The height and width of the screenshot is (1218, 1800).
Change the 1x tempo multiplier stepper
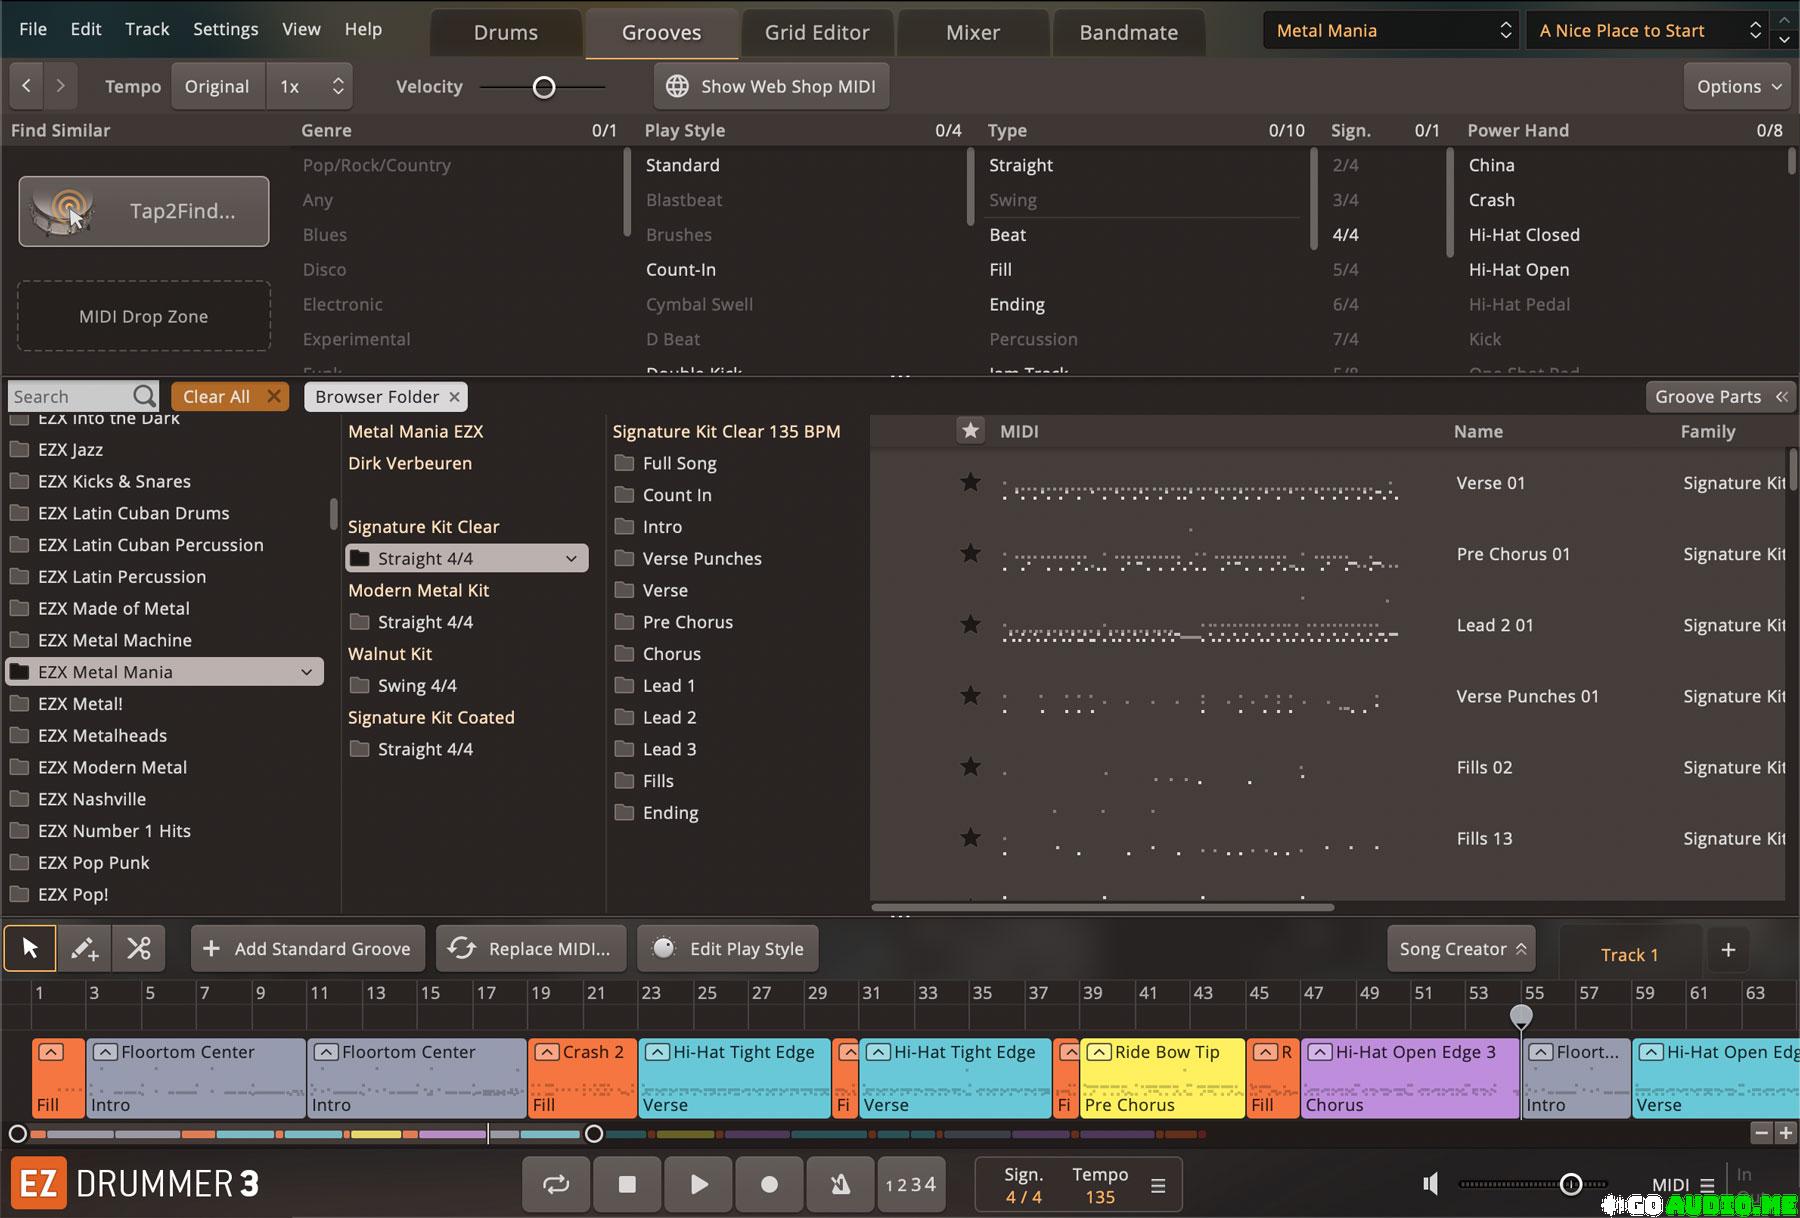click(x=338, y=86)
